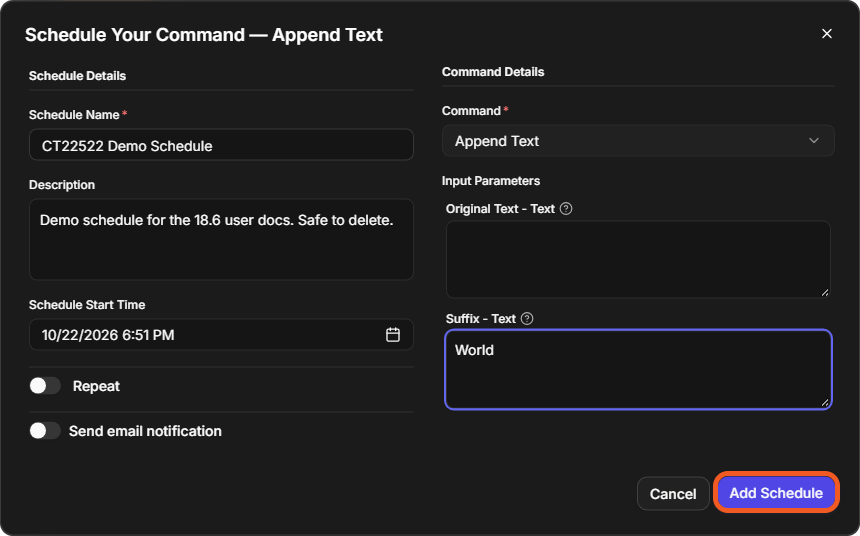Click the empty Original Text box
Viewport: 860px width, 536px height.
pyautogui.click(x=638, y=259)
